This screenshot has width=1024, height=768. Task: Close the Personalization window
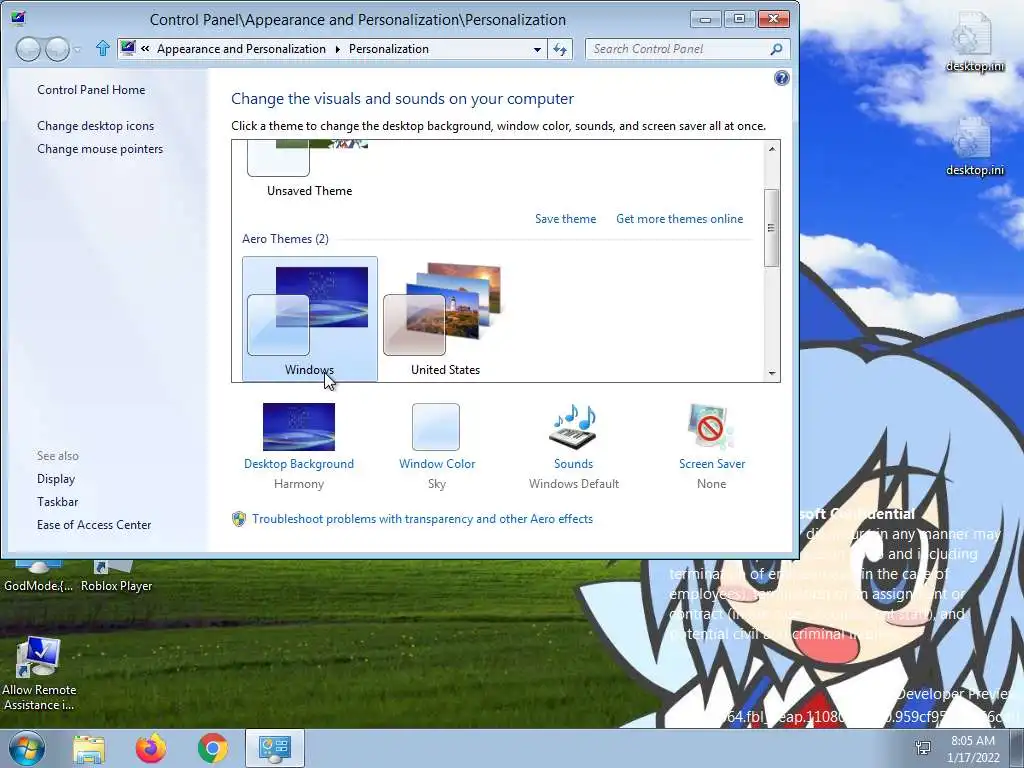coord(774,19)
